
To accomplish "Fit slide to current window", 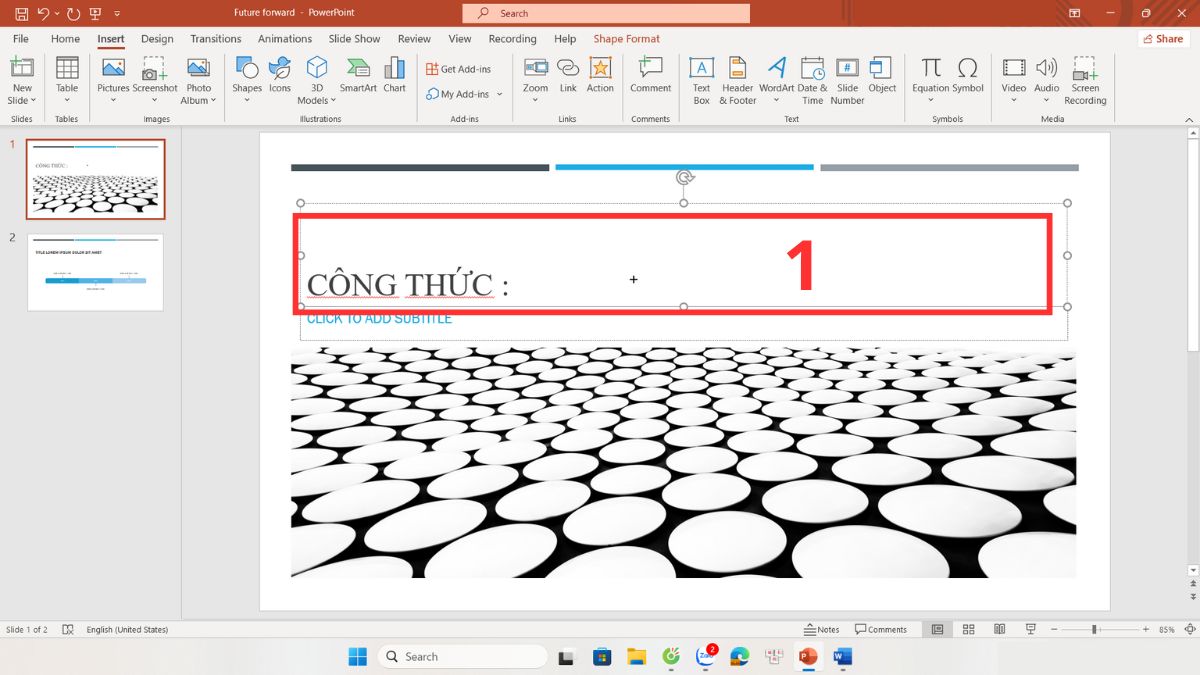I will [1189, 629].
